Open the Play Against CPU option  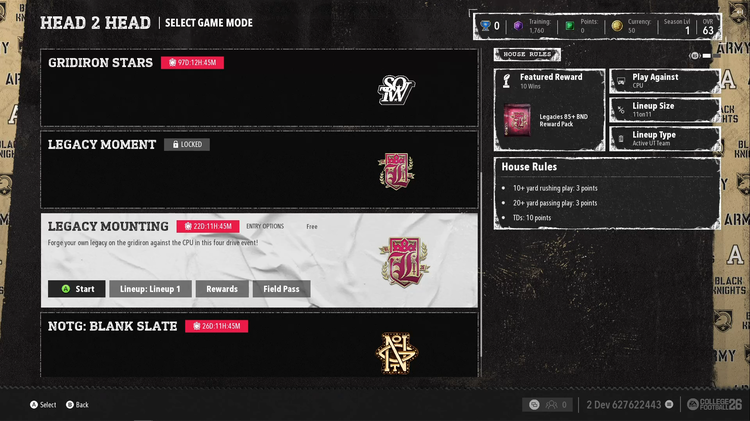pyautogui.click(x=665, y=81)
